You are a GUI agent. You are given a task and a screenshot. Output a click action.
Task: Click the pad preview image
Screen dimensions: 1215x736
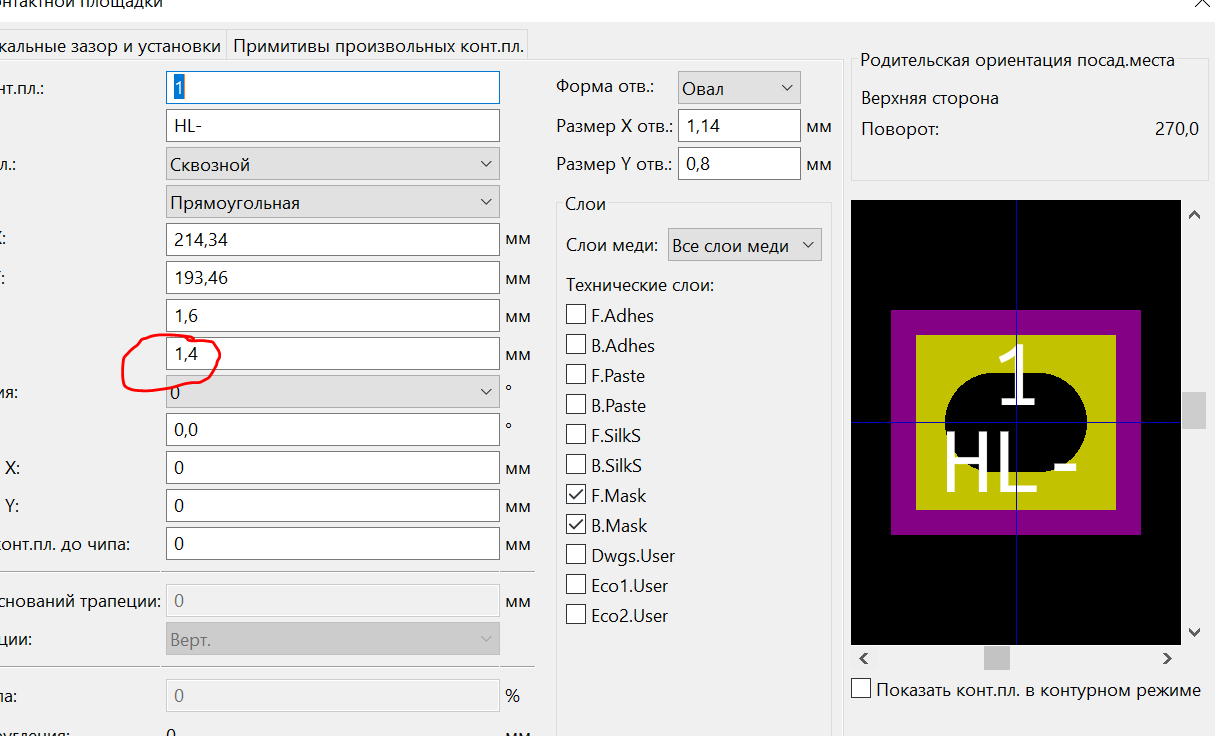pos(1015,422)
